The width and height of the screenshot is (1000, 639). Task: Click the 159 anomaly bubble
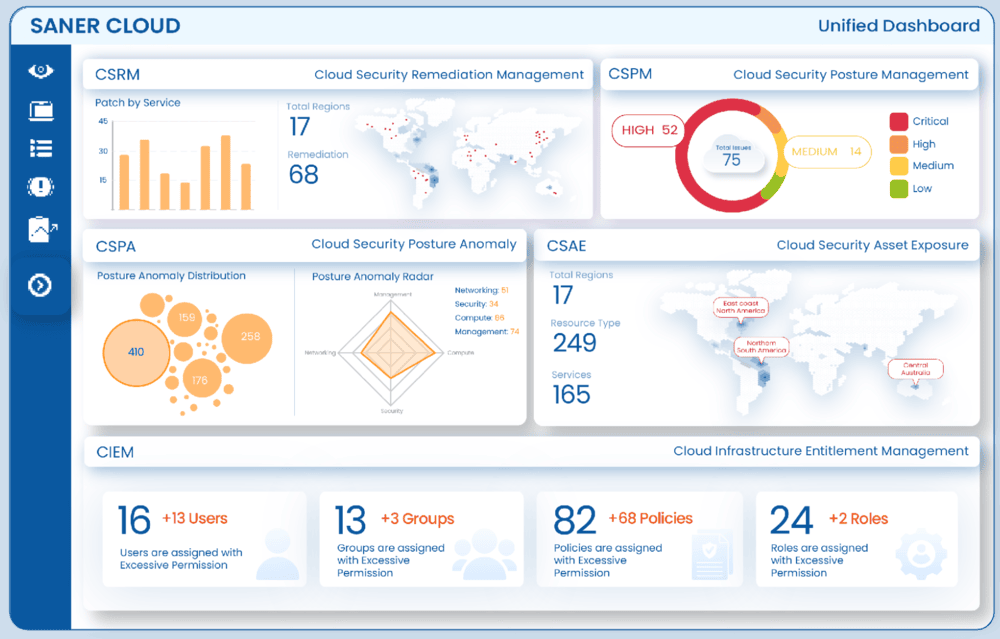(186, 318)
